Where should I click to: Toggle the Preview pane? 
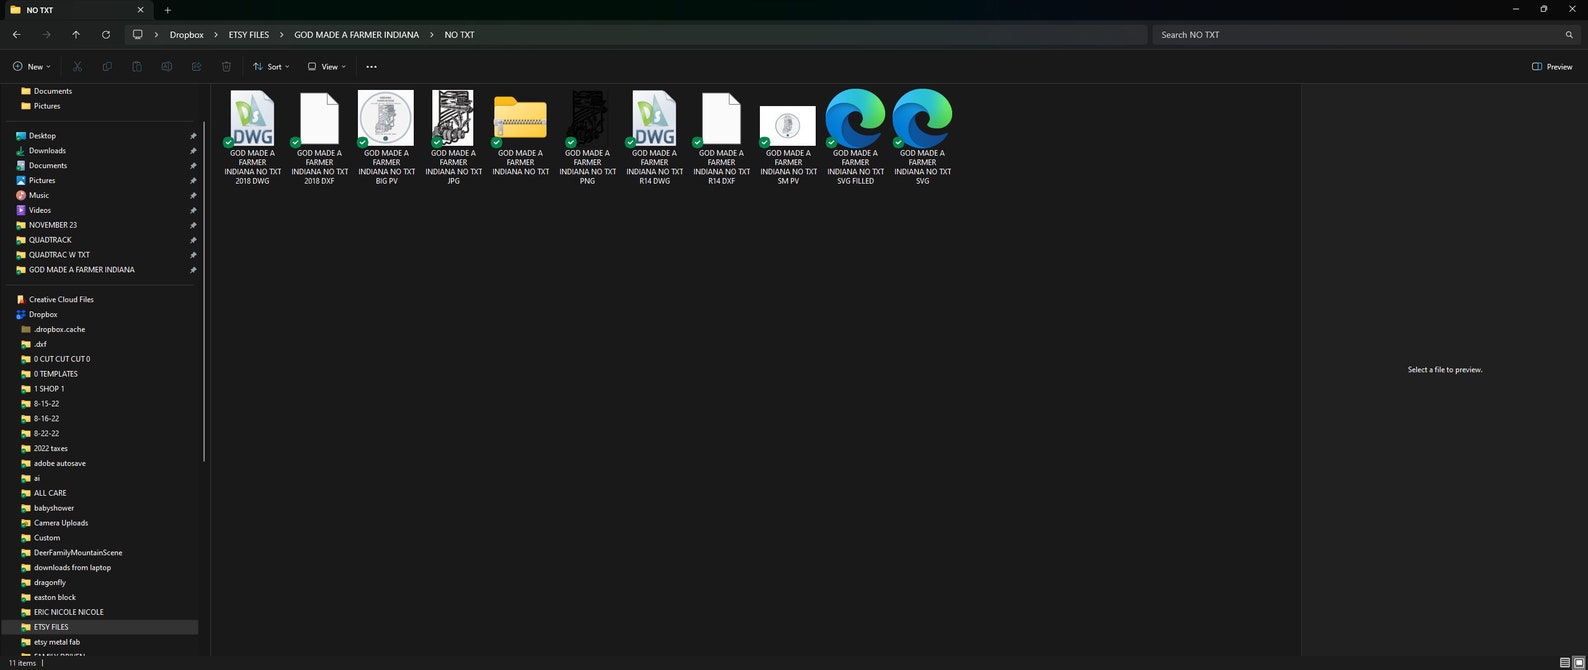click(x=1551, y=67)
